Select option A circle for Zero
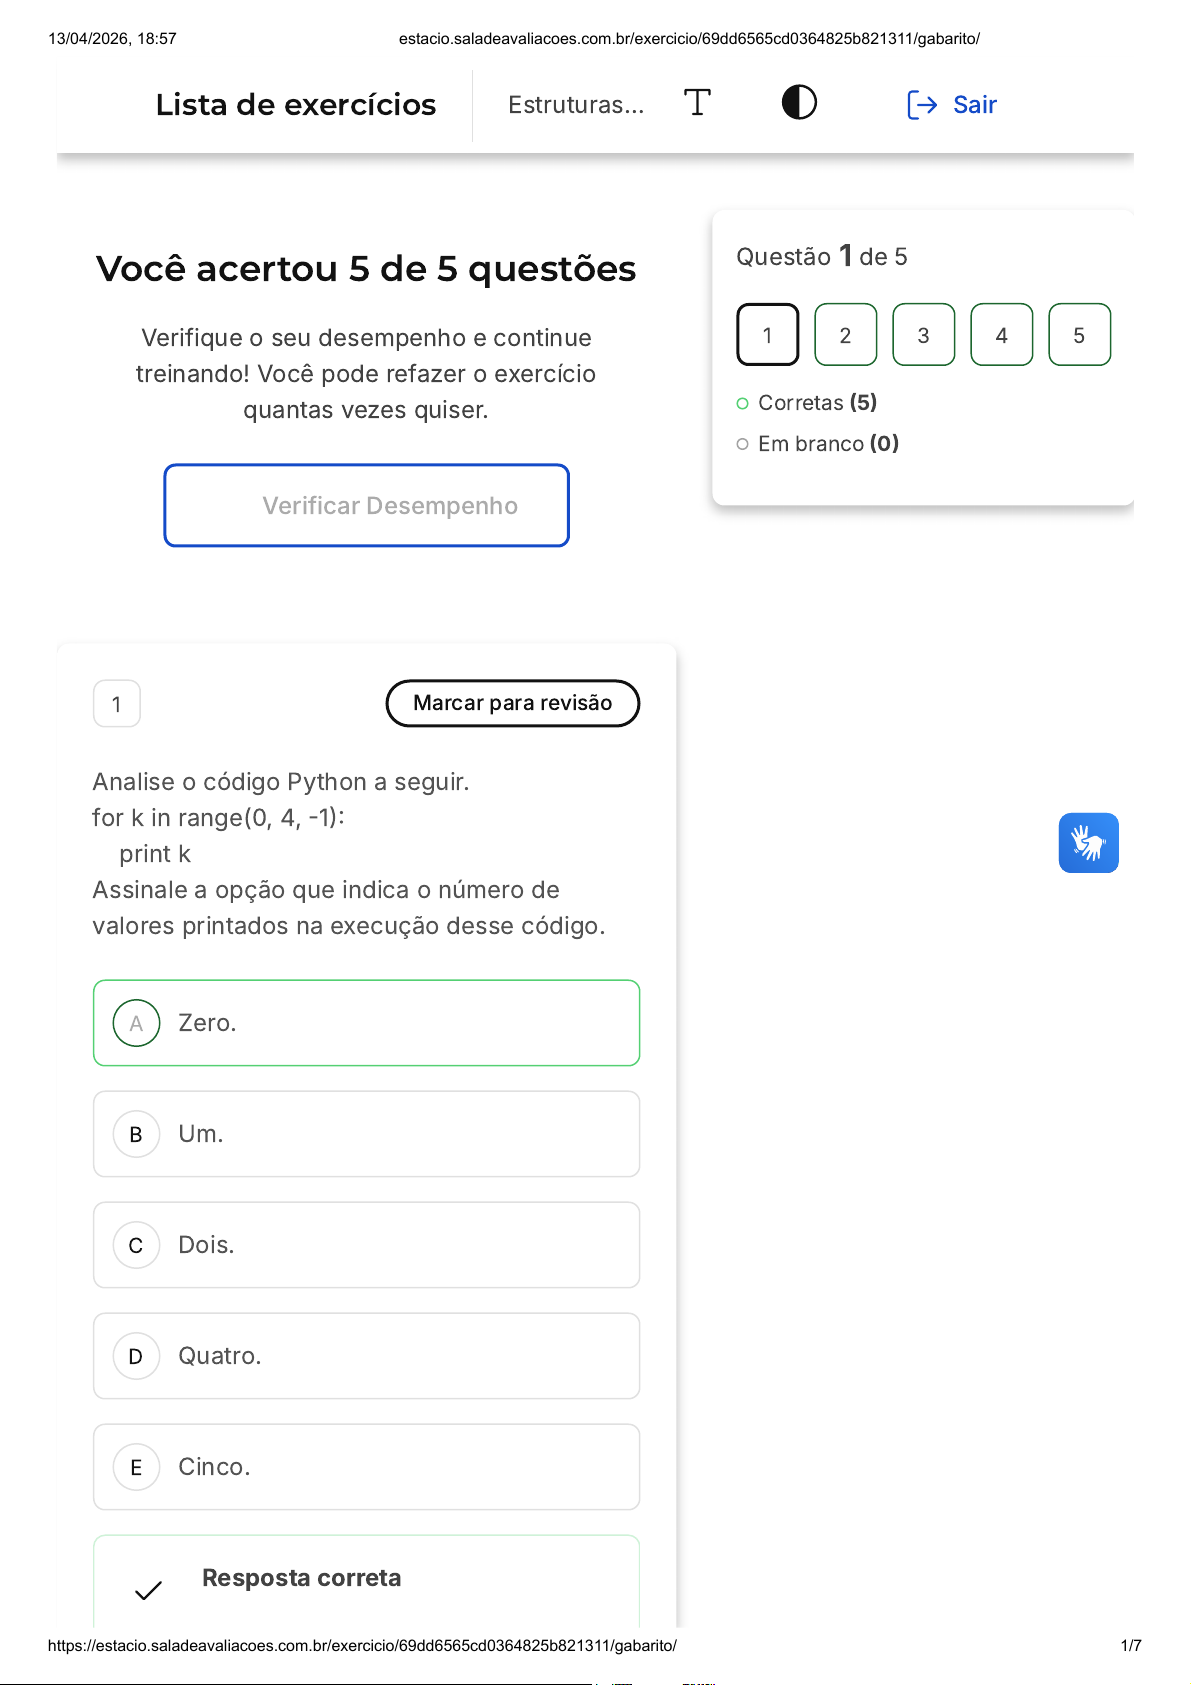 point(137,1023)
